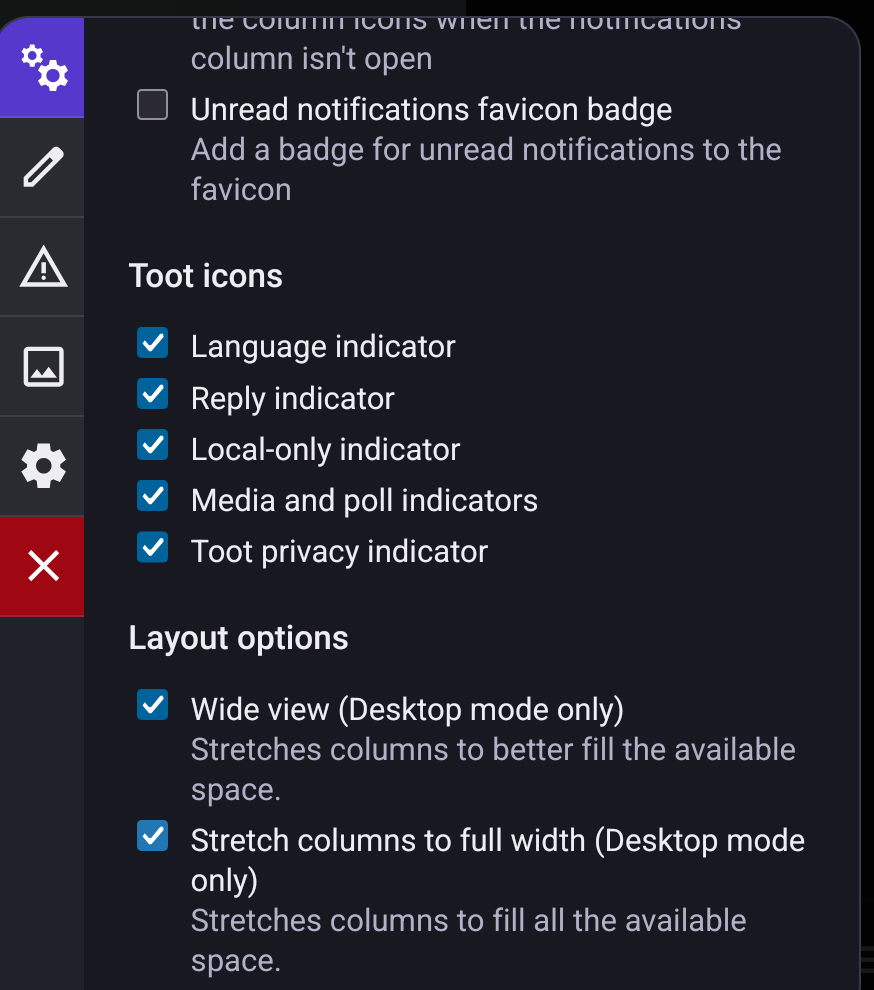The height and width of the screenshot is (990, 874).
Task: Uncheck the Reply indicator checkbox
Action: coord(152,394)
